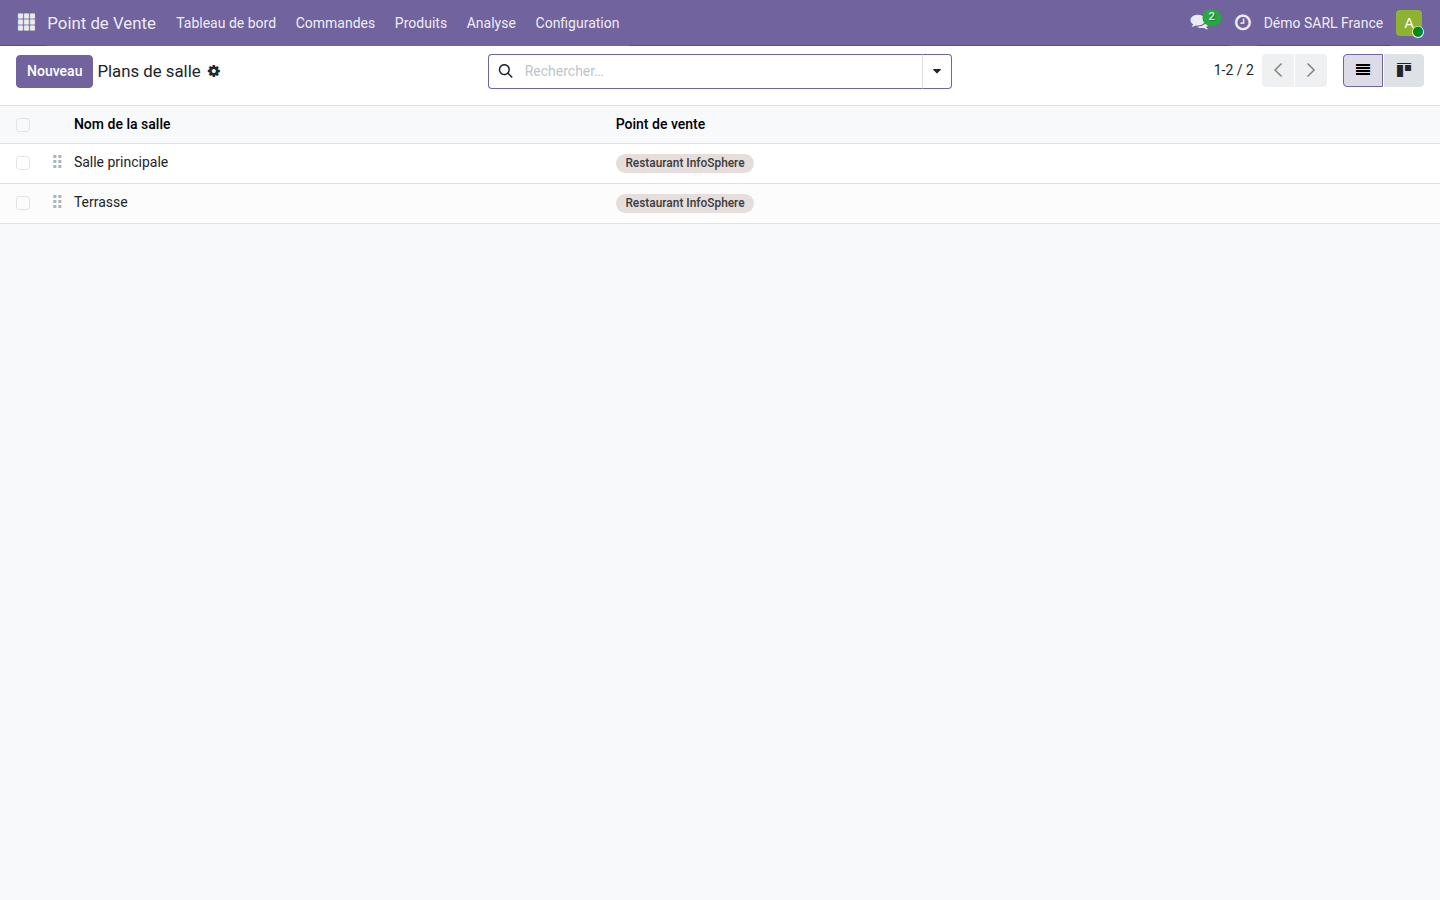This screenshot has height=900, width=1440.
Task: Click Restaurant InfoSphere tag in Terrasse row
Action: pyautogui.click(x=685, y=203)
